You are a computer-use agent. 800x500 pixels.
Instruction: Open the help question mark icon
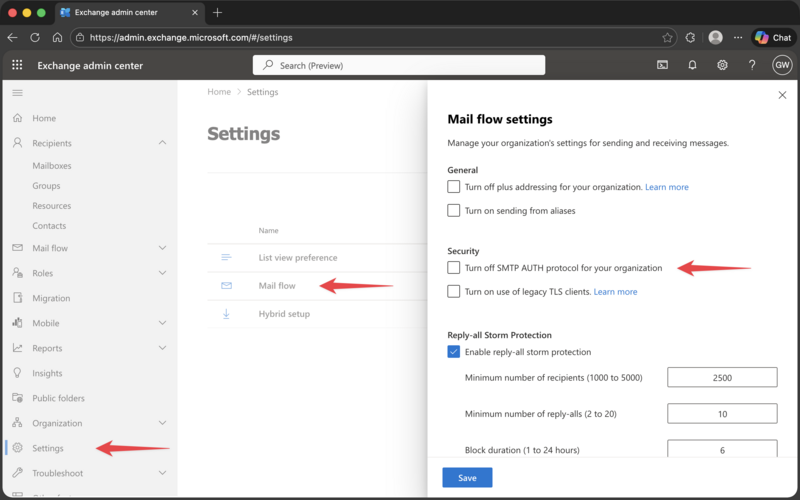click(x=752, y=65)
